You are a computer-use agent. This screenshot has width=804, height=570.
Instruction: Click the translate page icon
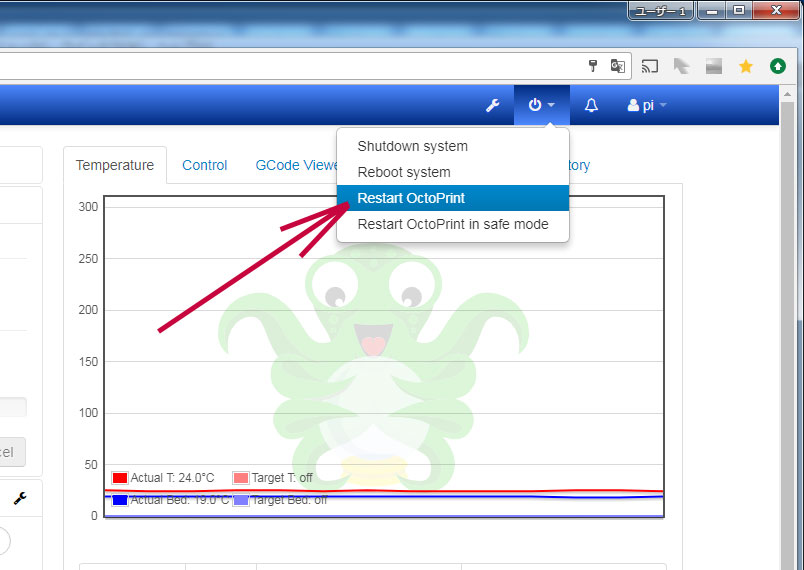(x=617, y=66)
